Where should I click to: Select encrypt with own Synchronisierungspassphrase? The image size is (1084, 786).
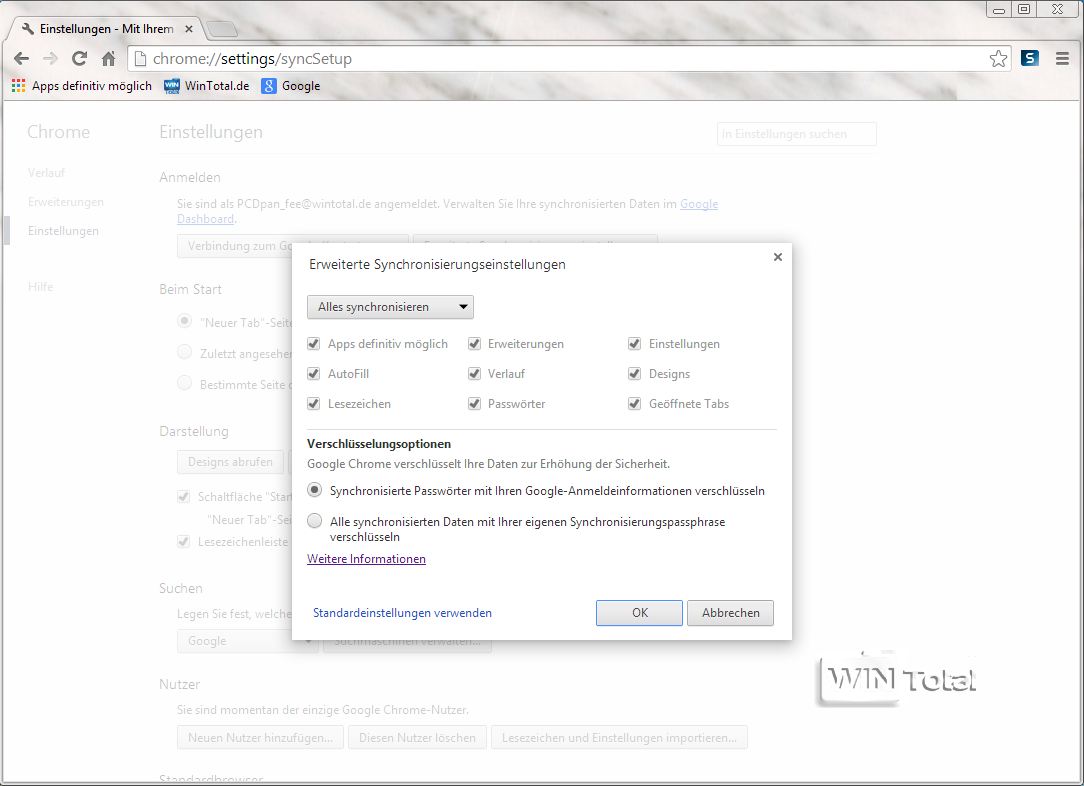pyautogui.click(x=315, y=521)
